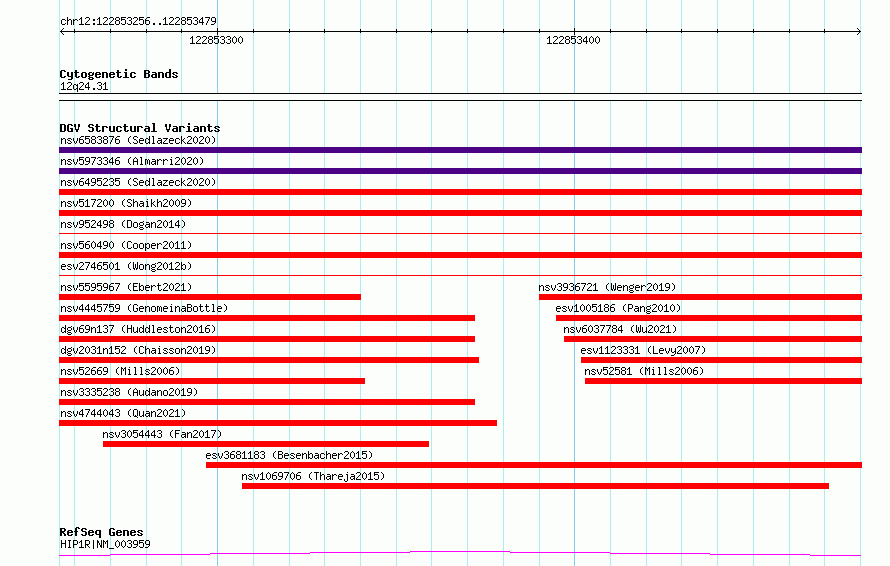Click the nsv5595967 (Ebert2021) red bar
890x566 pixels.
coord(210,297)
